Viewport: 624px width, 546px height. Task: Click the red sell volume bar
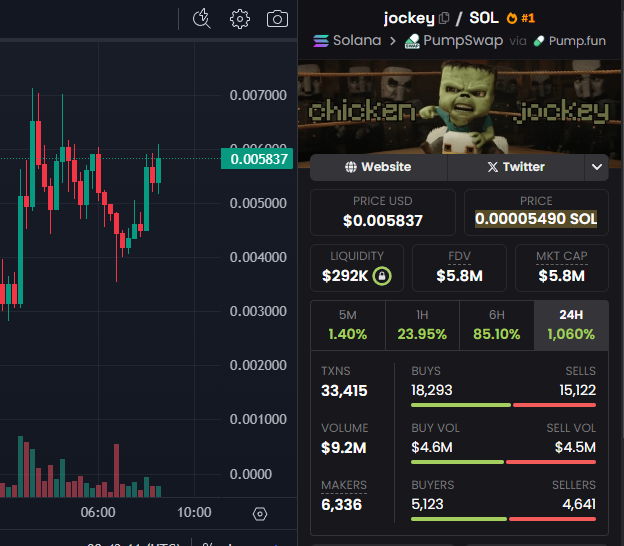click(551, 462)
